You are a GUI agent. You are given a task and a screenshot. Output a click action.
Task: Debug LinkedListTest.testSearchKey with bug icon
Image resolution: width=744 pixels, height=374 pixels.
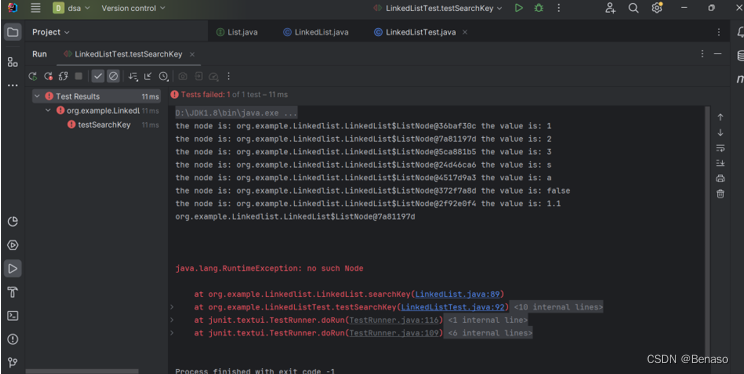(x=539, y=8)
